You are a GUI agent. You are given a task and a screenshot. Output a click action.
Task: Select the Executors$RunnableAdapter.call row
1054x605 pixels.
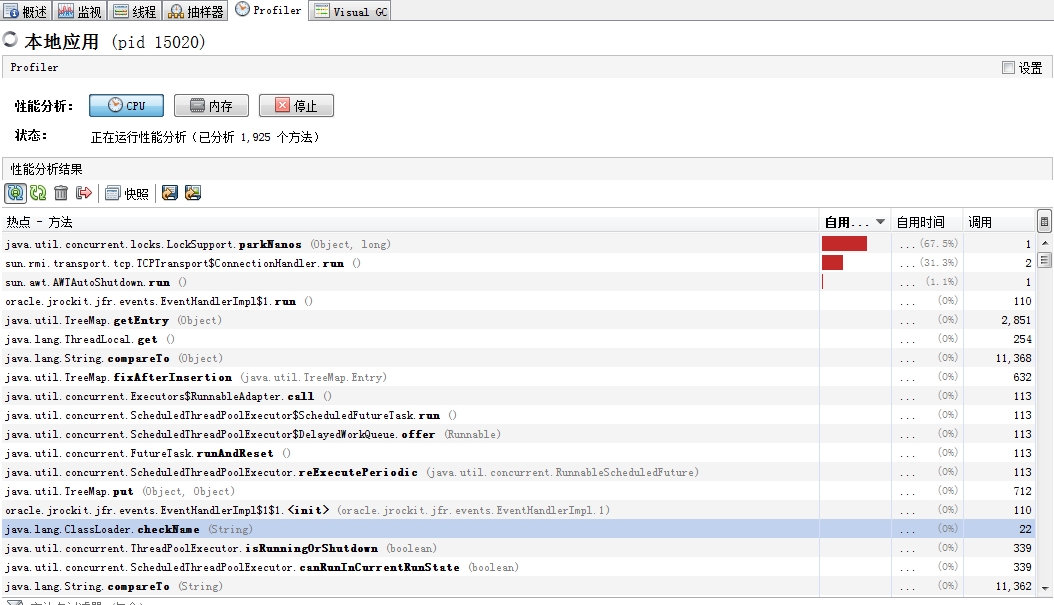[518, 396]
